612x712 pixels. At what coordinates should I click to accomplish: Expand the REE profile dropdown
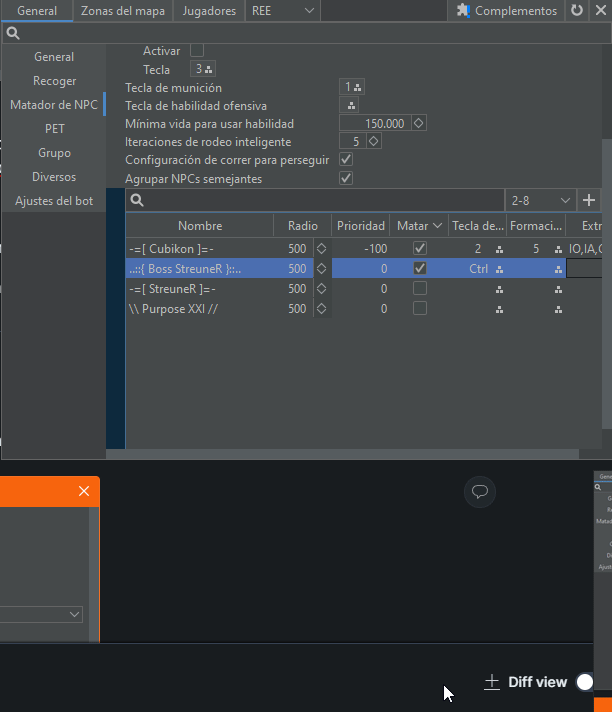[x=283, y=11]
